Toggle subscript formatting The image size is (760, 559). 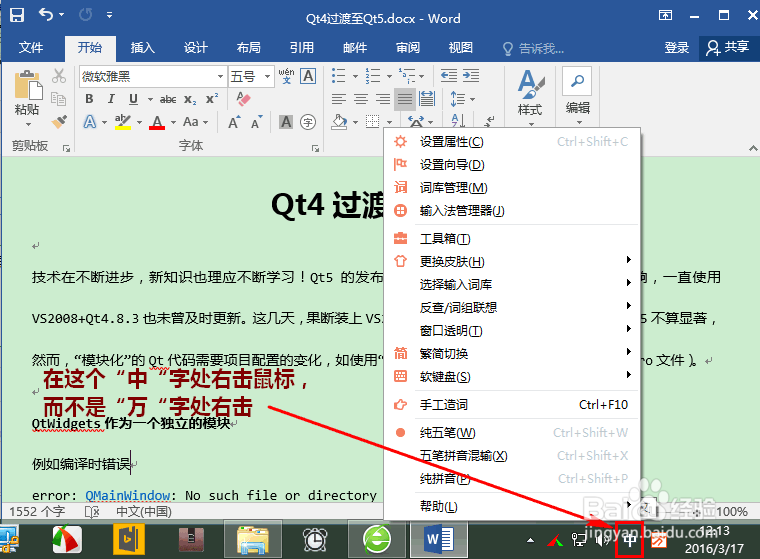190,99
